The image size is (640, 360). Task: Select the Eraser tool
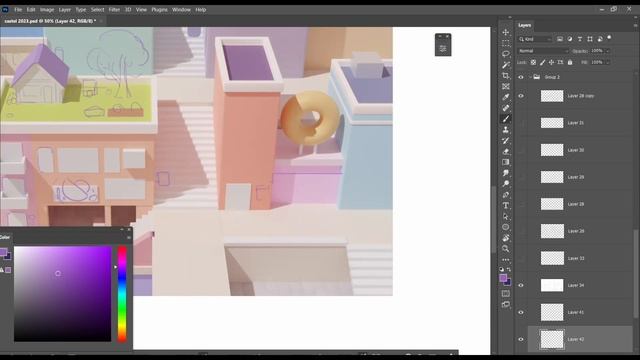506,151
